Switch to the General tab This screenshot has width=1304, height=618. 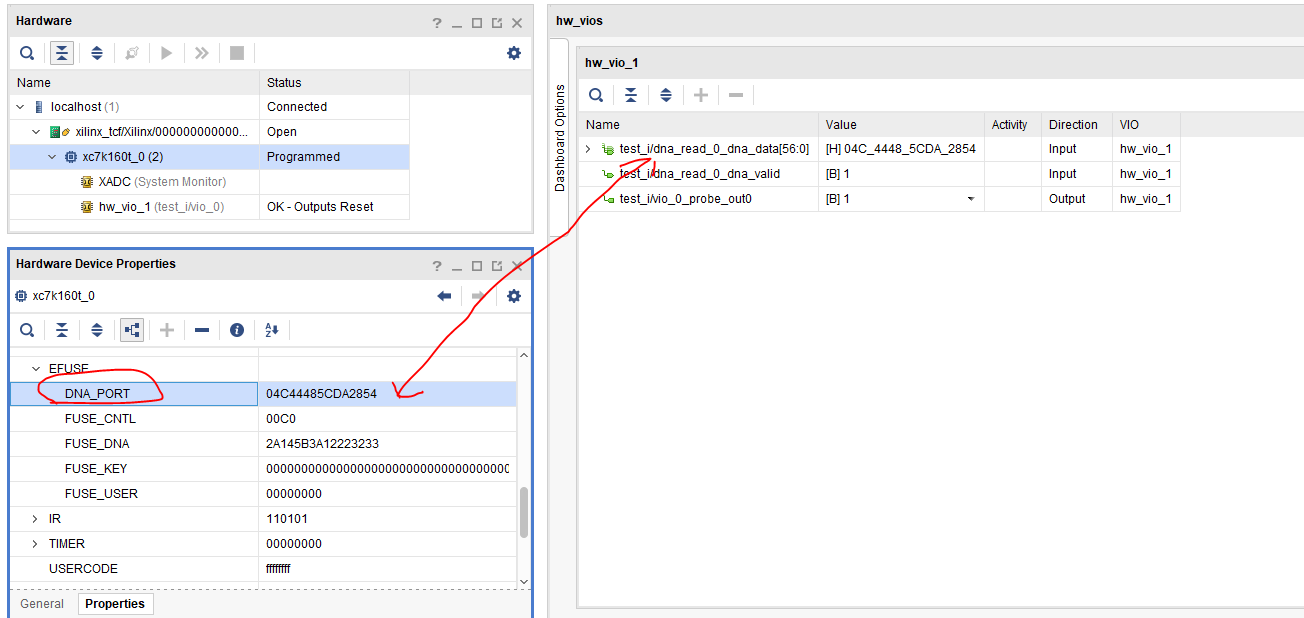click(42, 604)
